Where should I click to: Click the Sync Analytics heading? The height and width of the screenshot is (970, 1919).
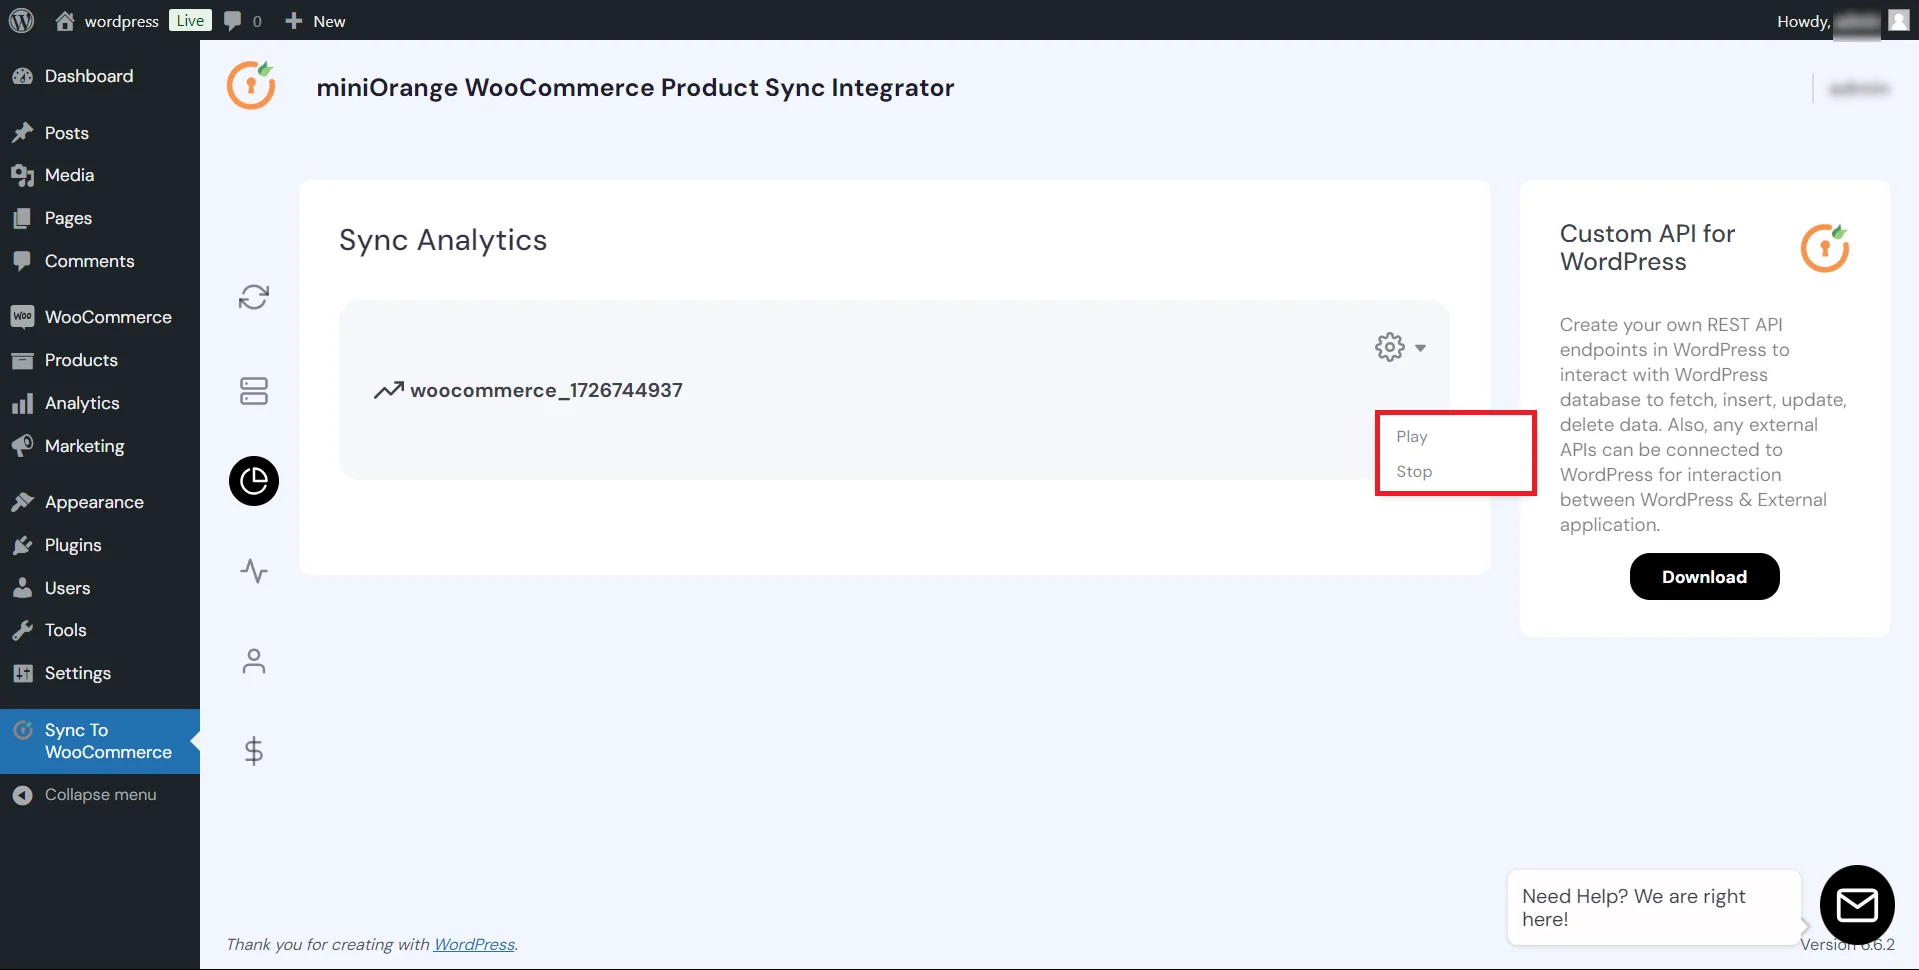[443, 240]
